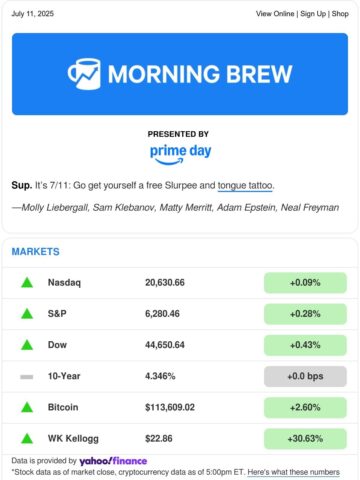The height and width of the screenshot is (480, 360).
Task: Click the 10-Year row label
Action: pyautogui.click(x=64, y=376)
